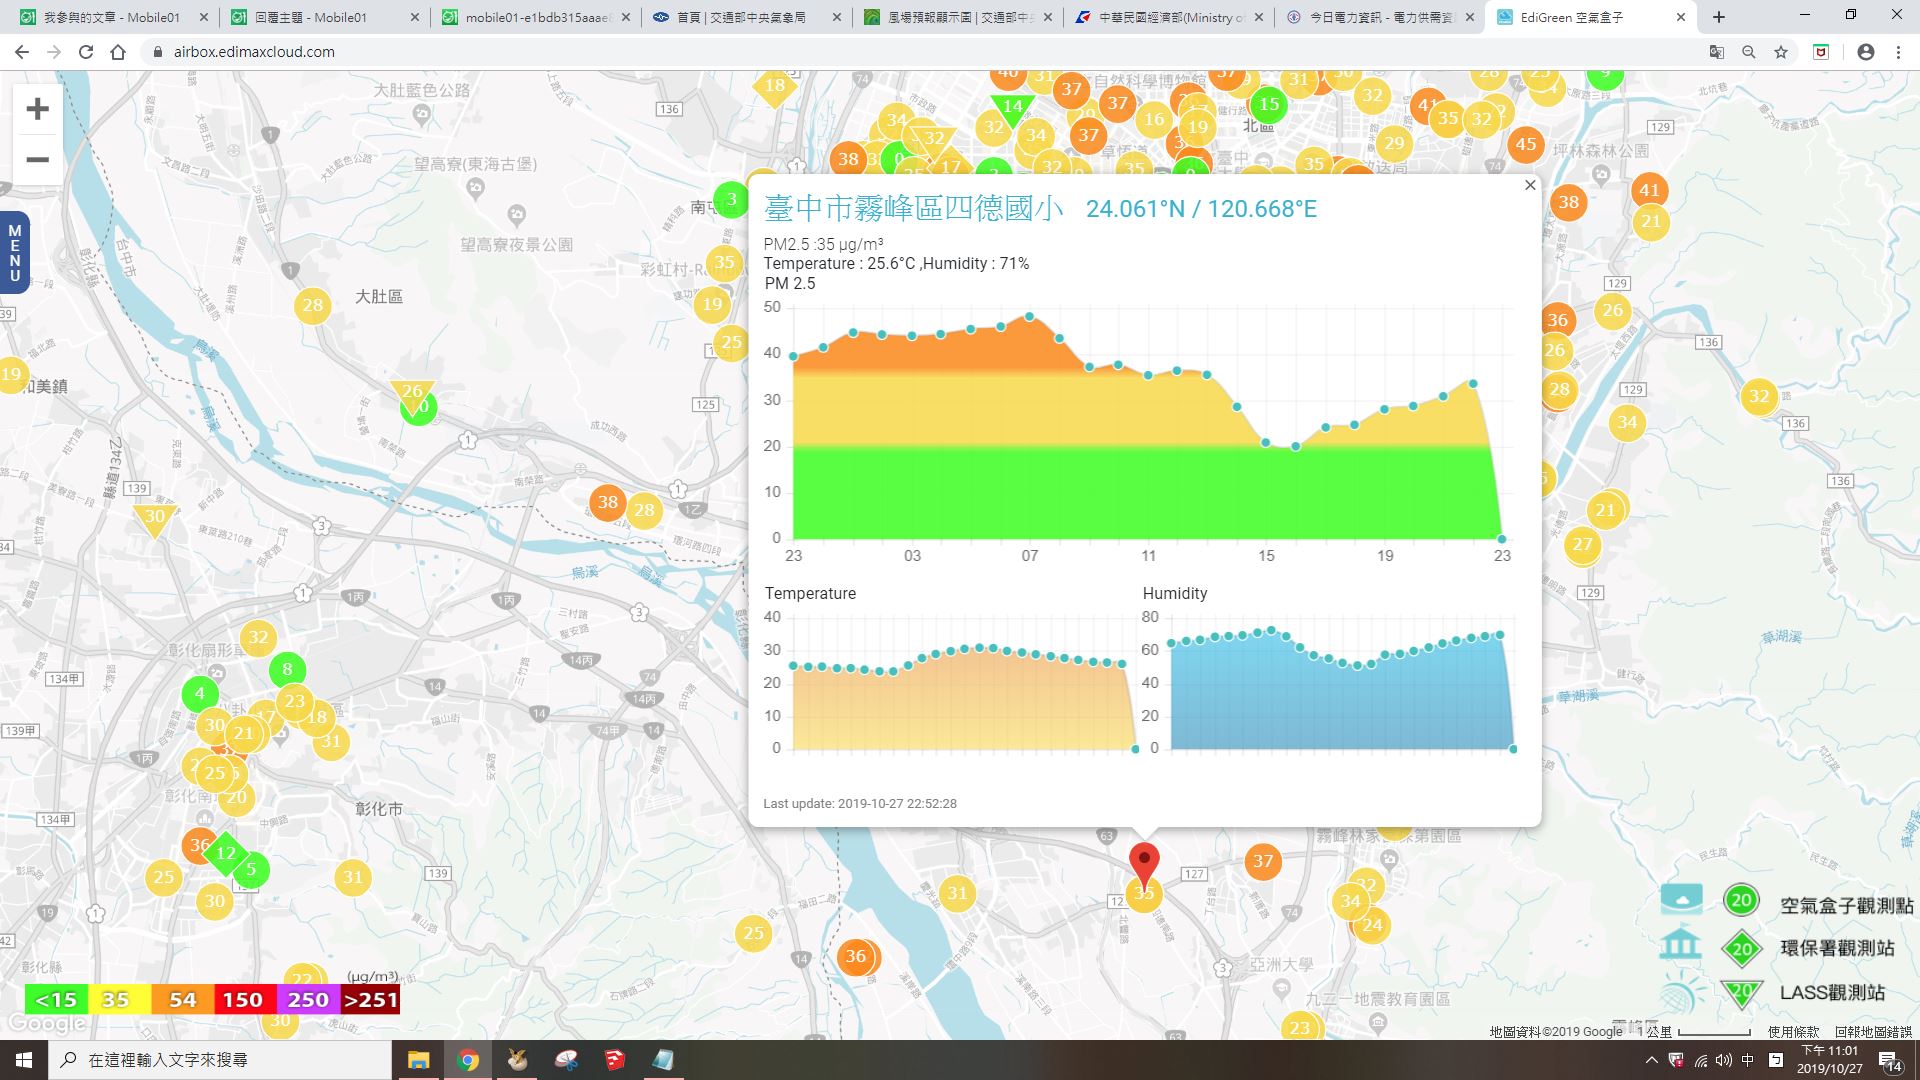Switch to 首頁 | 交通部中央氣象局 tab

point(745,17)
